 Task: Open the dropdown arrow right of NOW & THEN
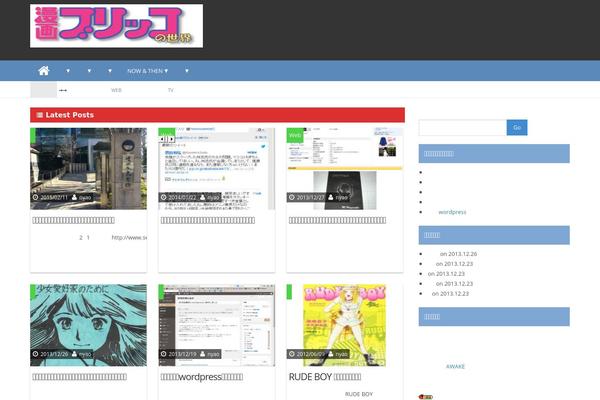coord(187,71)
